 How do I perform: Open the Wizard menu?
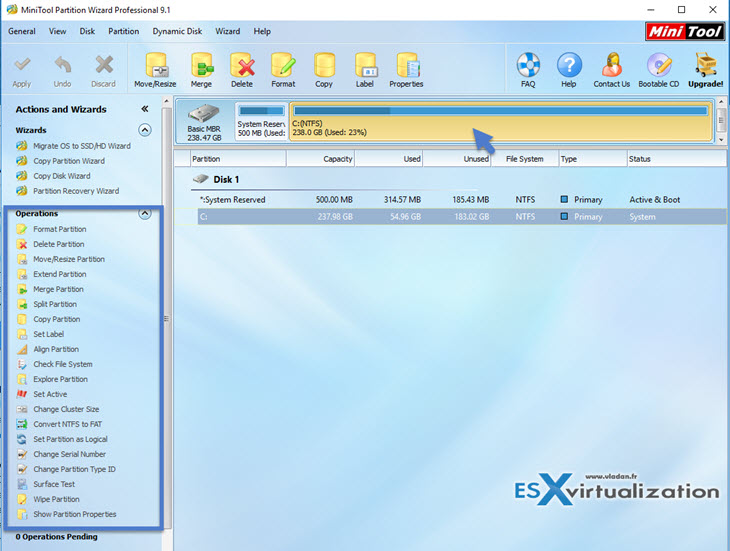click(228, 31)
